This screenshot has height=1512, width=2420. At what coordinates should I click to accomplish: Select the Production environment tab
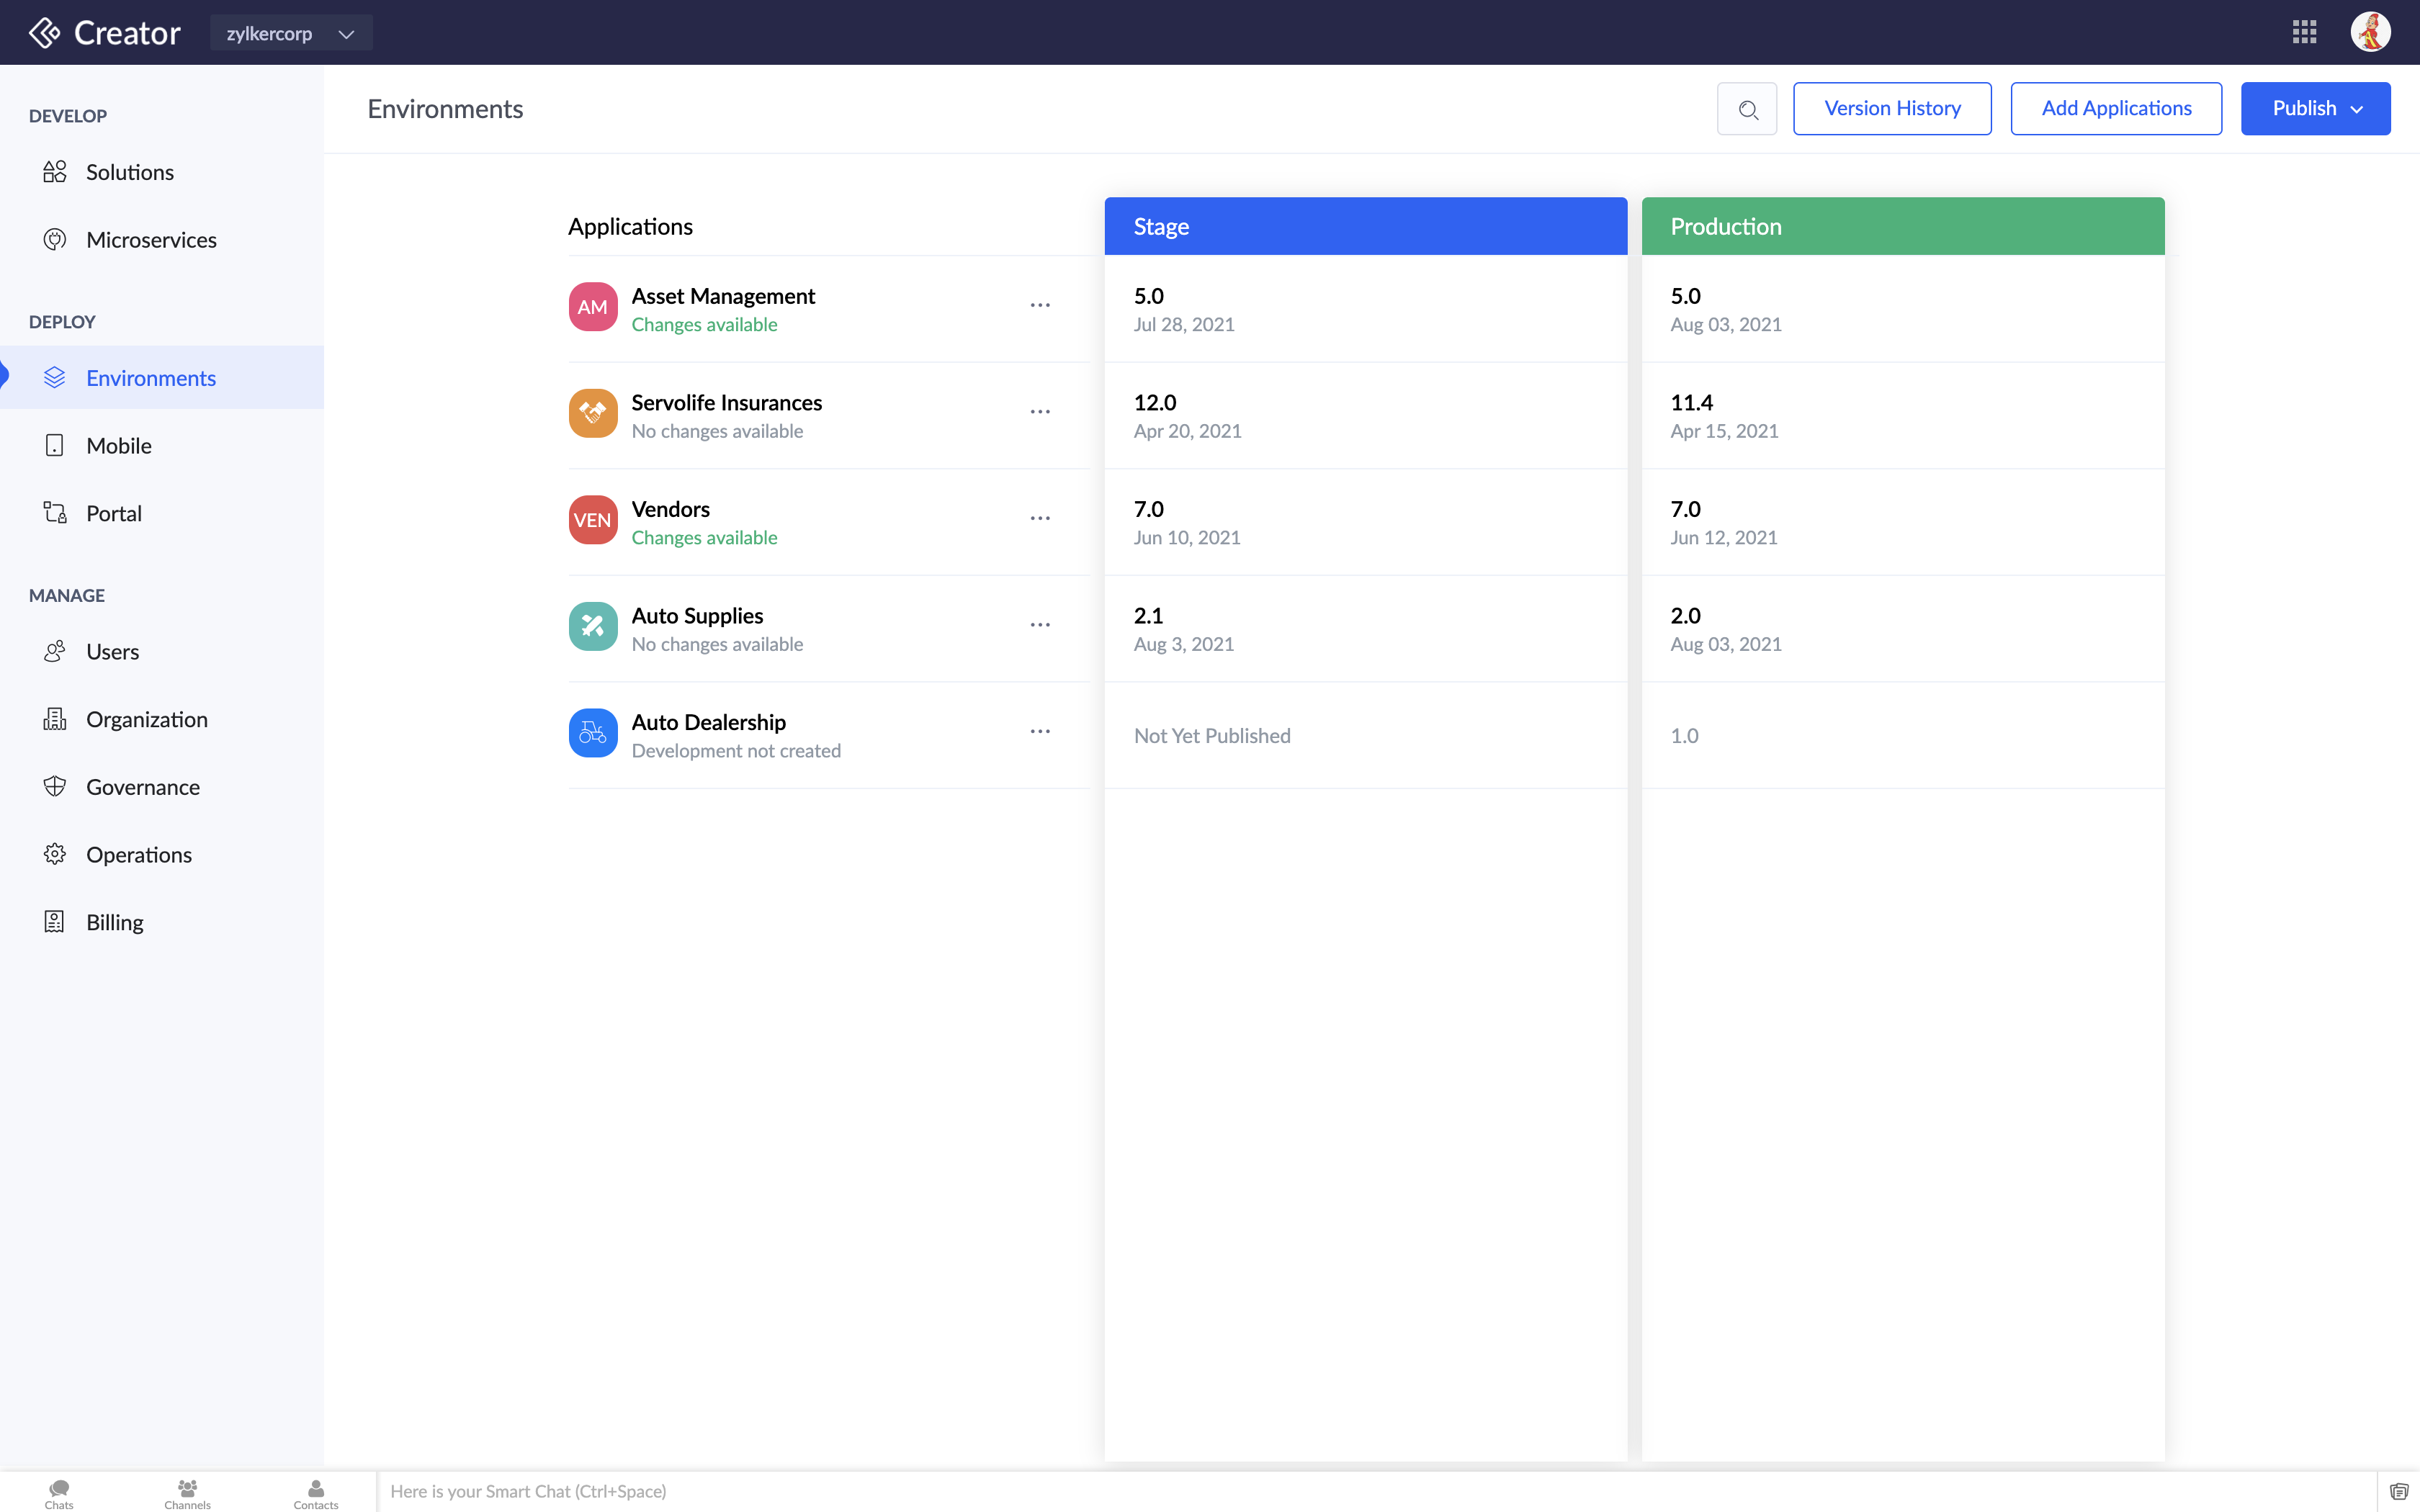point(1903,227)
